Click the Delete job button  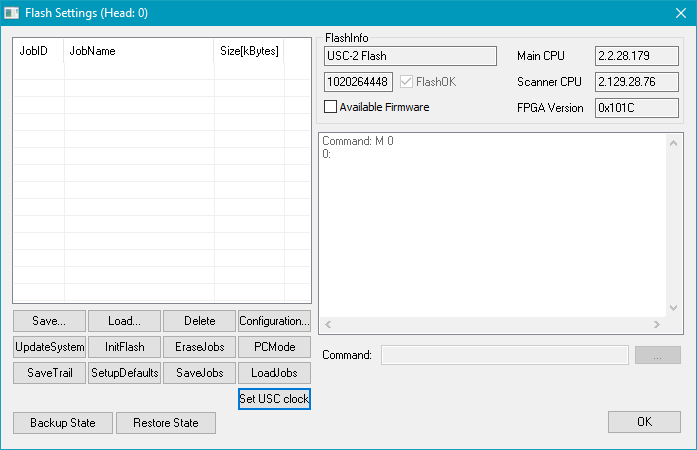[200, 321]
